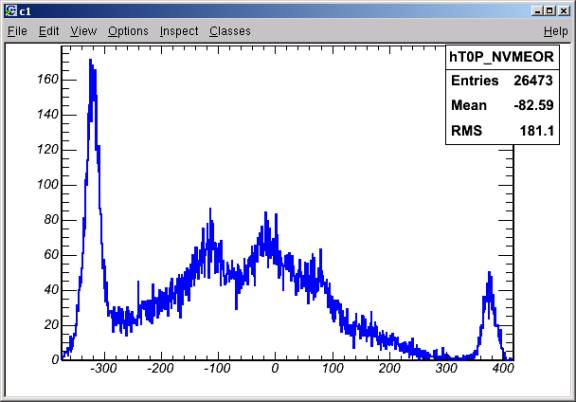Open the Inspect menu
This screenshot has height=402, width=576.
click(179, 31)
